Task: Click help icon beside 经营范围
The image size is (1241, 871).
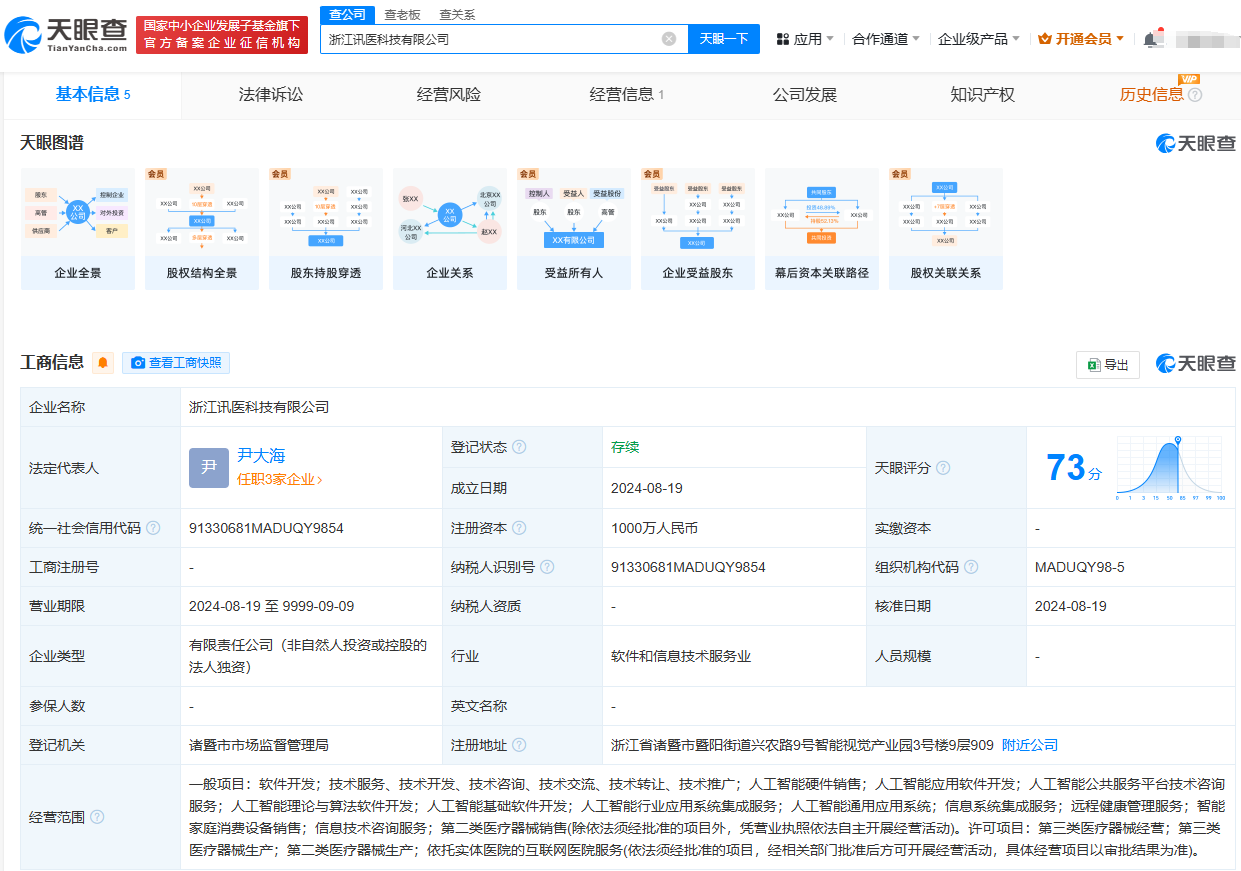Action: click(x=97, y=817)
